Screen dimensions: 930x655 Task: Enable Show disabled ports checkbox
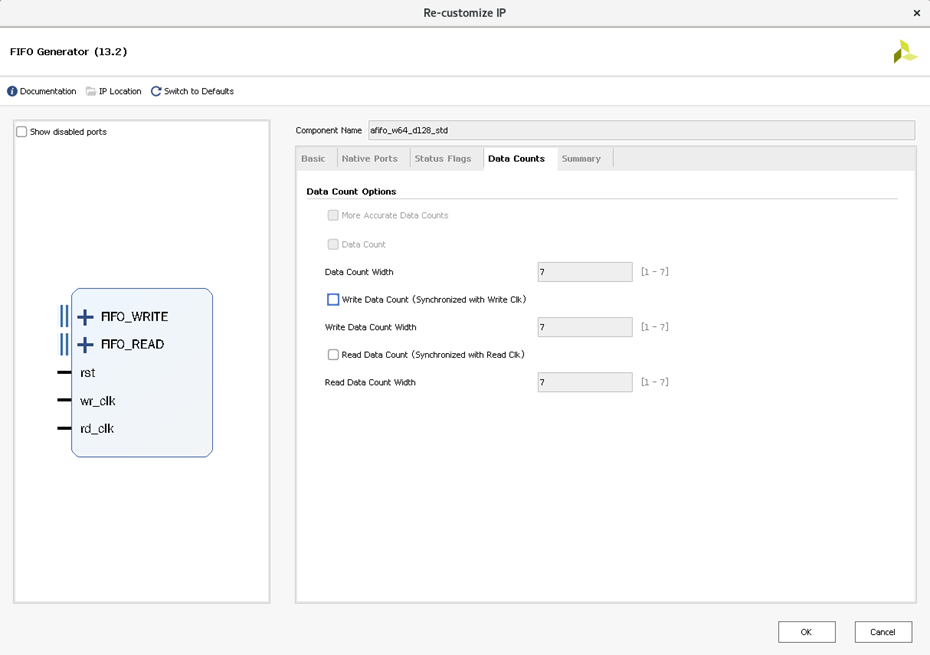(22, 132)
